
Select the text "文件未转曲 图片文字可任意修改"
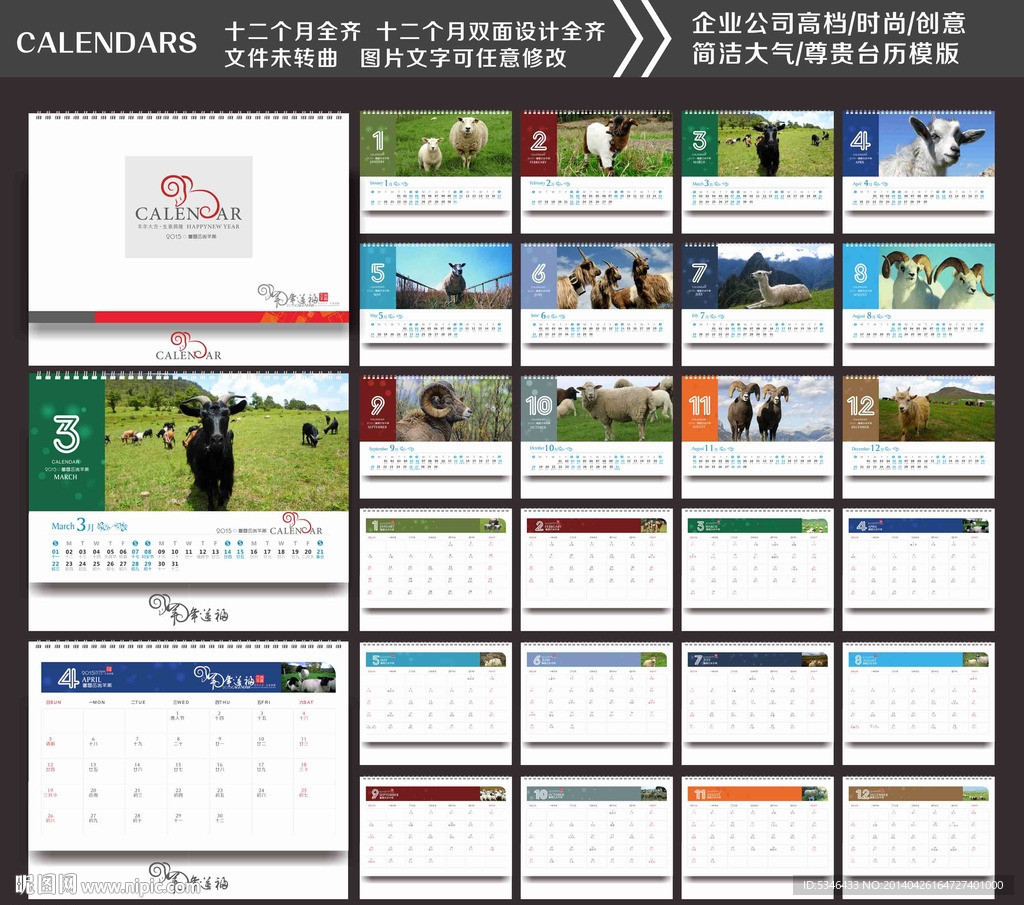[x=395, y=57]
